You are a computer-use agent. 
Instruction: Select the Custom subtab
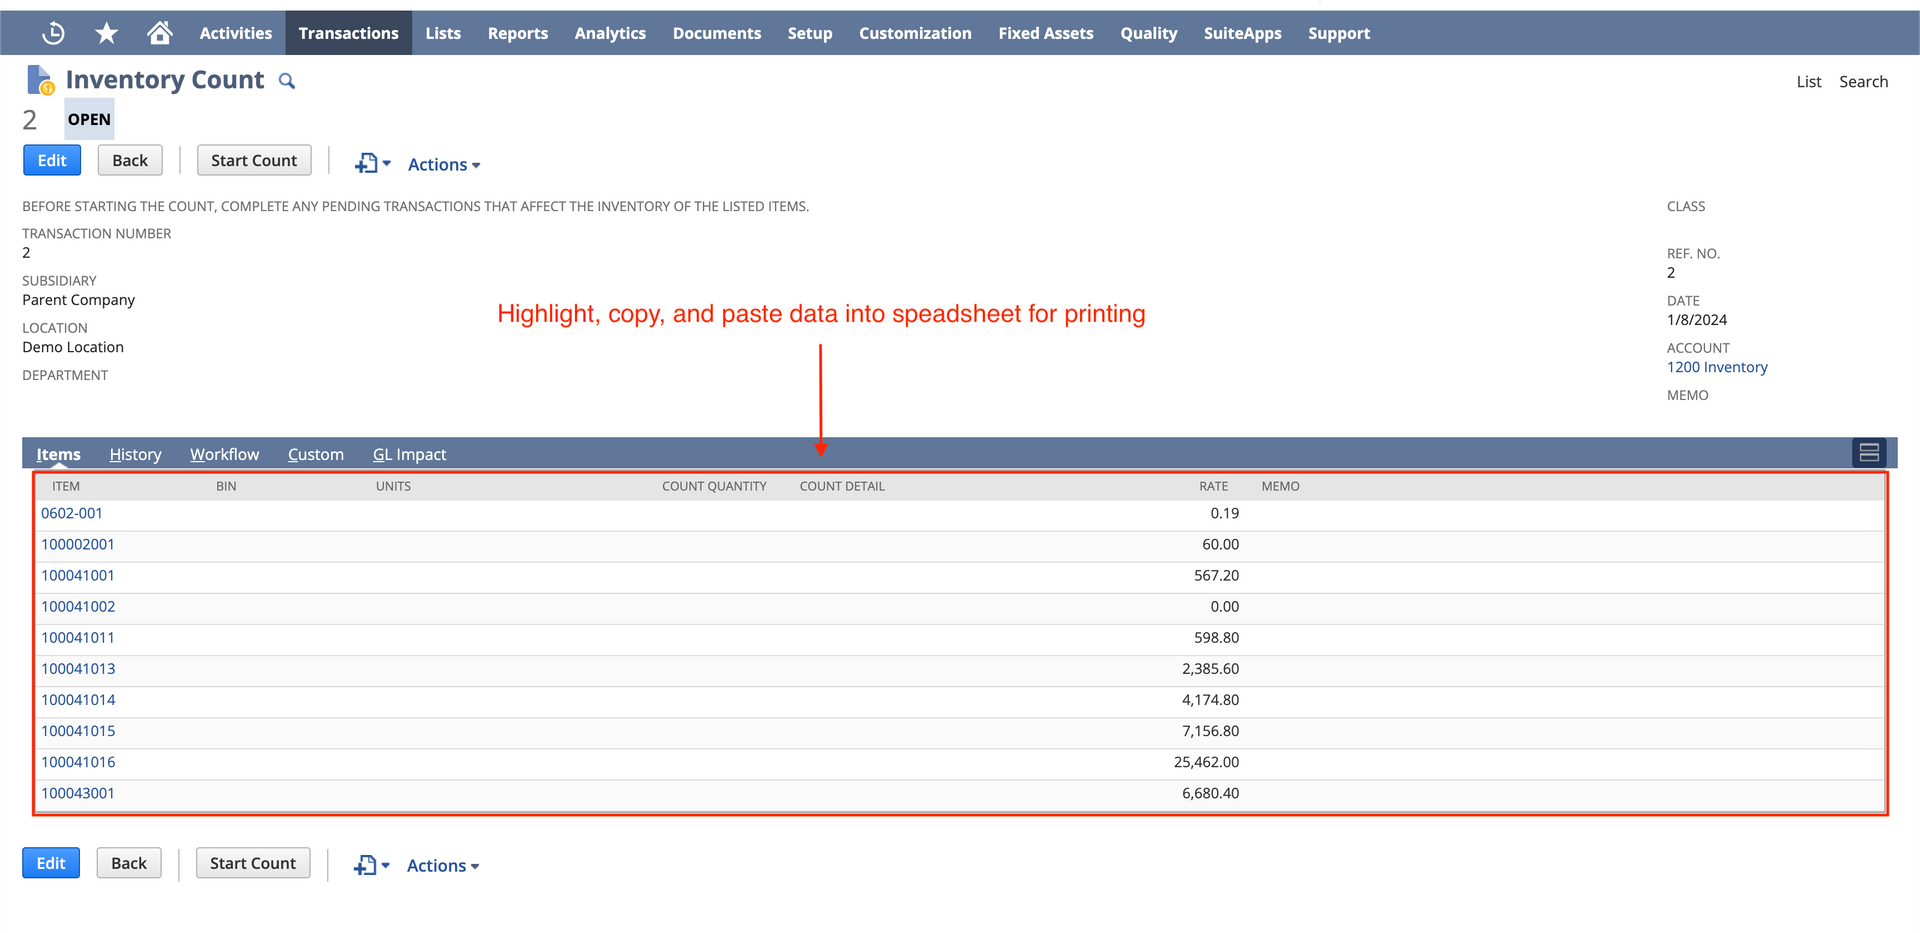[315, 454]
